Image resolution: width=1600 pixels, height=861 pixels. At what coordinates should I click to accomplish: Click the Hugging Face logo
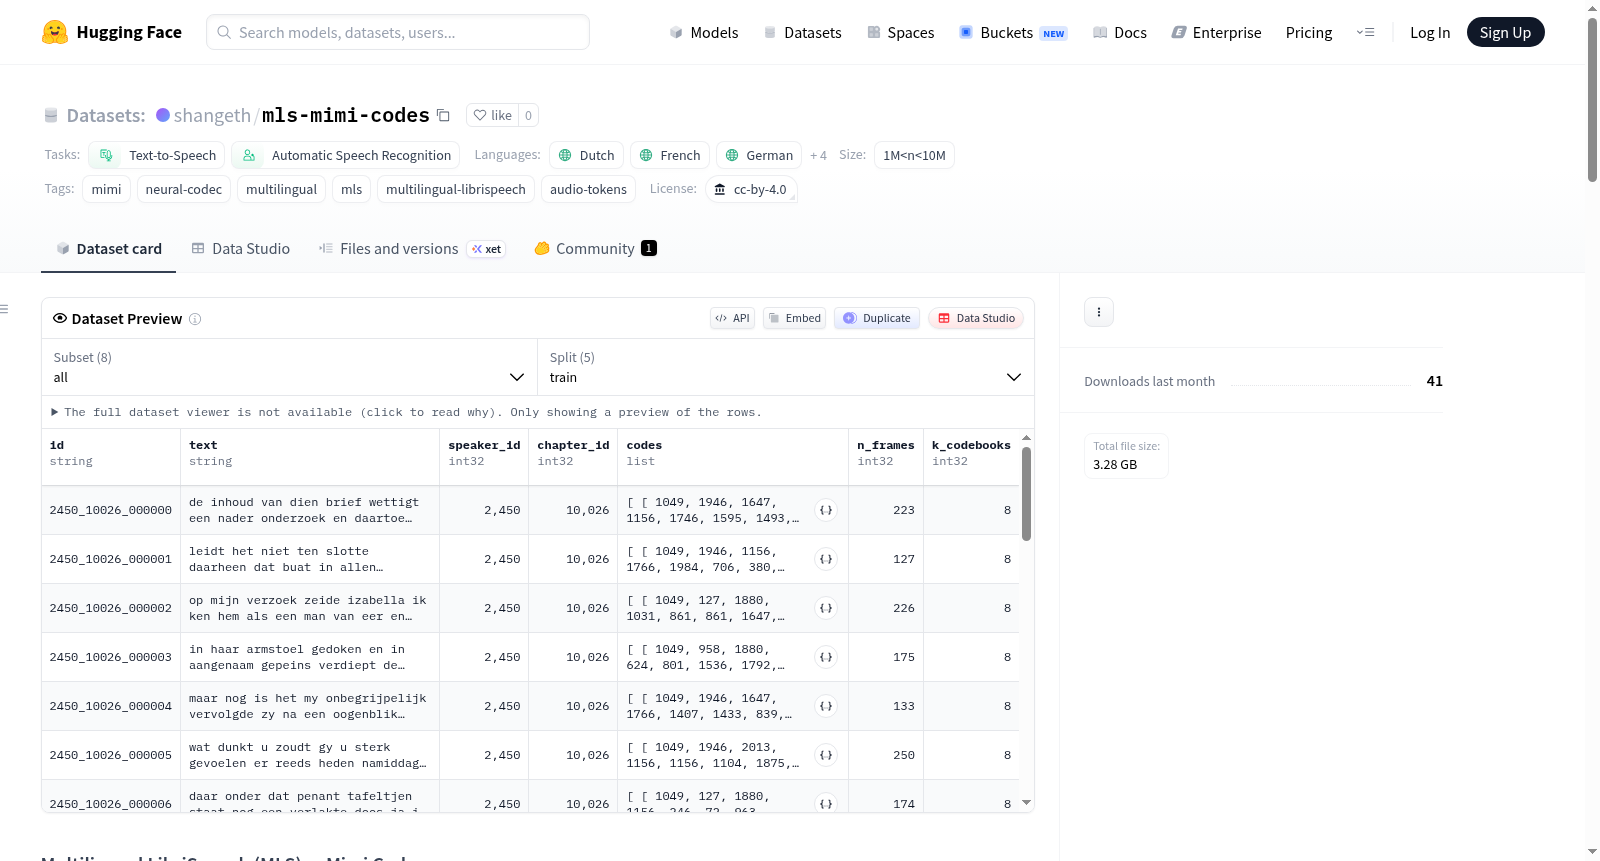coord(111,32)
